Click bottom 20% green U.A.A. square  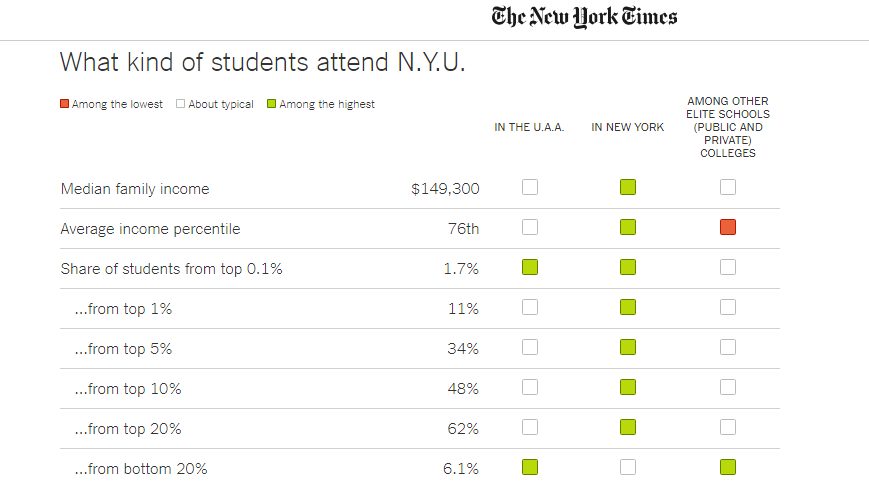point(530,467)
